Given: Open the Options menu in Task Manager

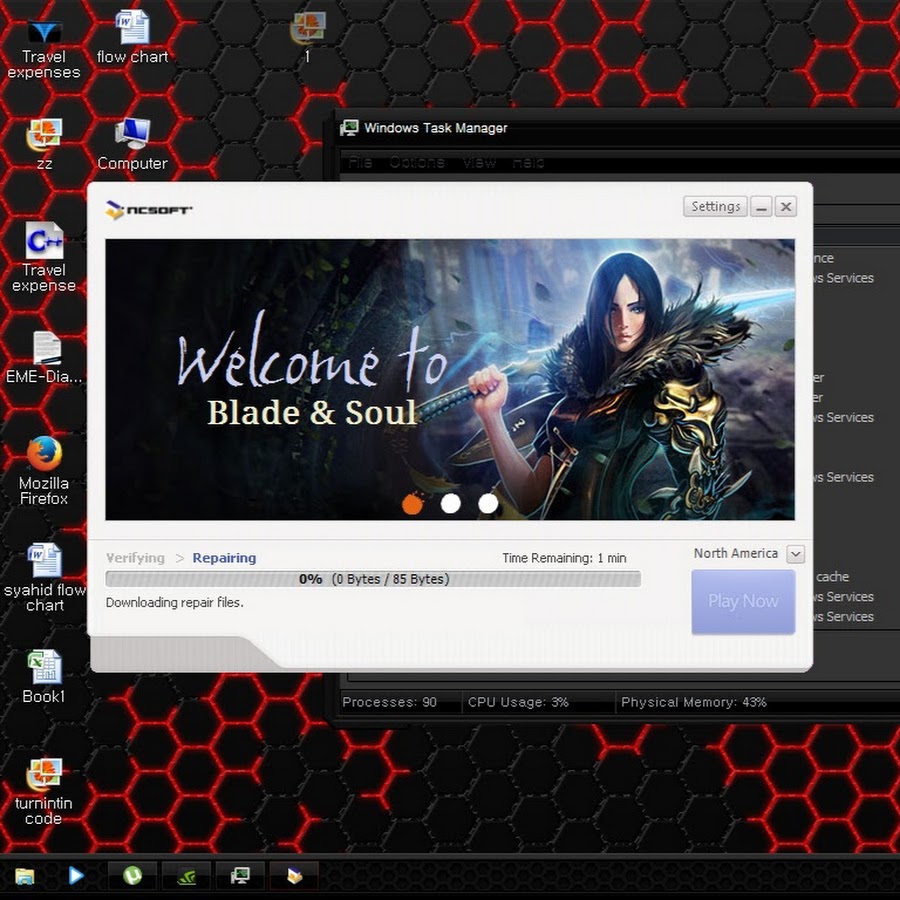Looking at the screenshot, I should (x=417, y=162).
